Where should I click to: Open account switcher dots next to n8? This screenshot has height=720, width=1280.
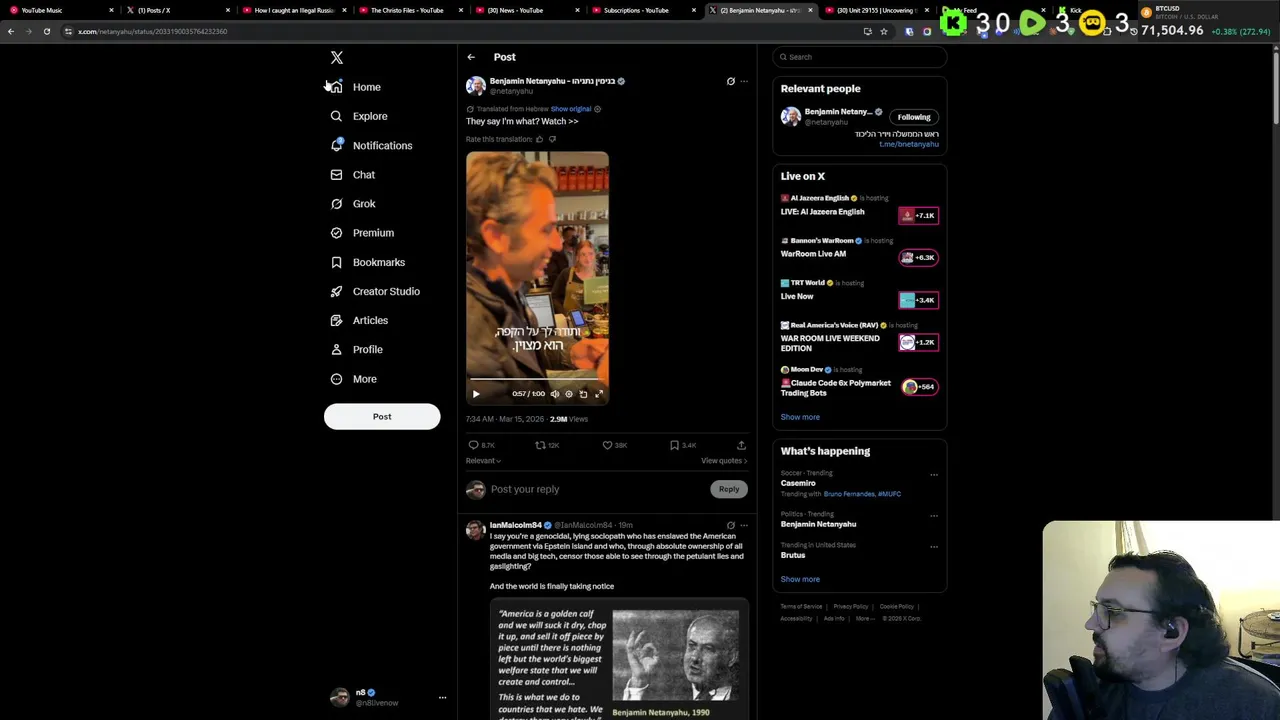coord(442,698)
